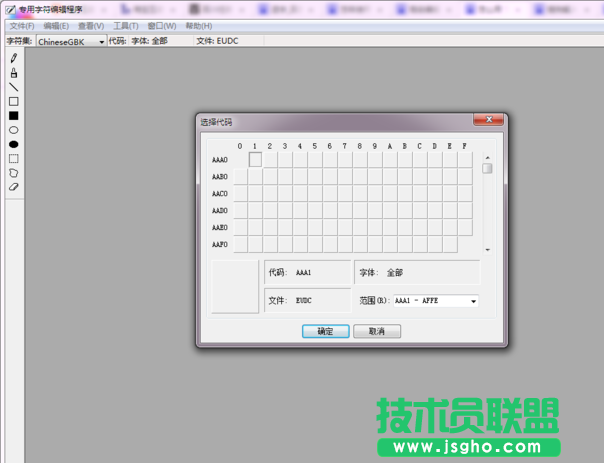Click 文件: EUDC in the main toolbar
The width and height of the screenshot is (604, 463).
click(217, 41)
